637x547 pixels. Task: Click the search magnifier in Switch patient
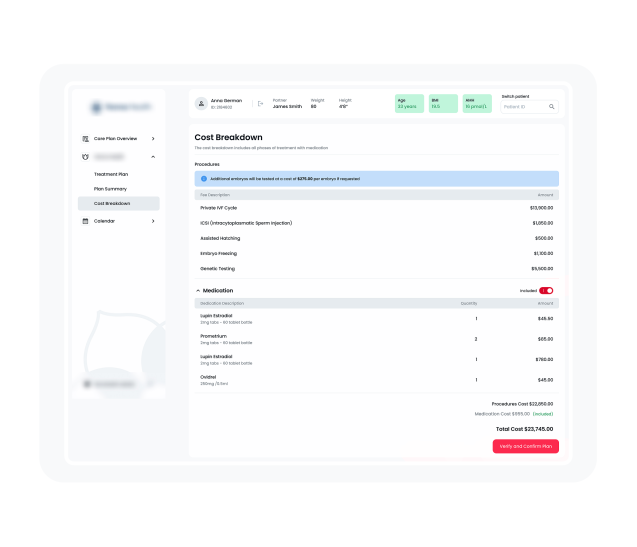(551, 106)
